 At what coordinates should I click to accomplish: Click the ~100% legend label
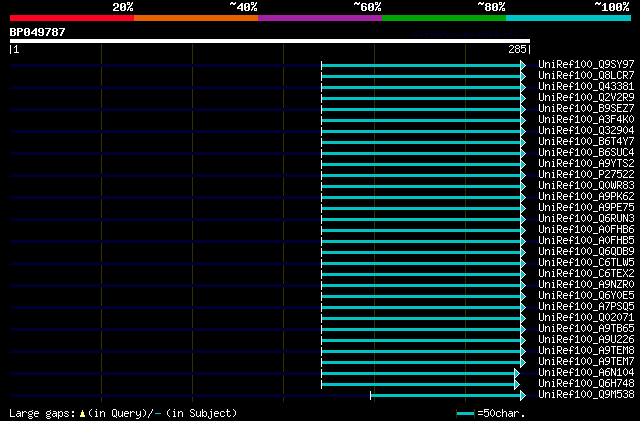(612, 7)
